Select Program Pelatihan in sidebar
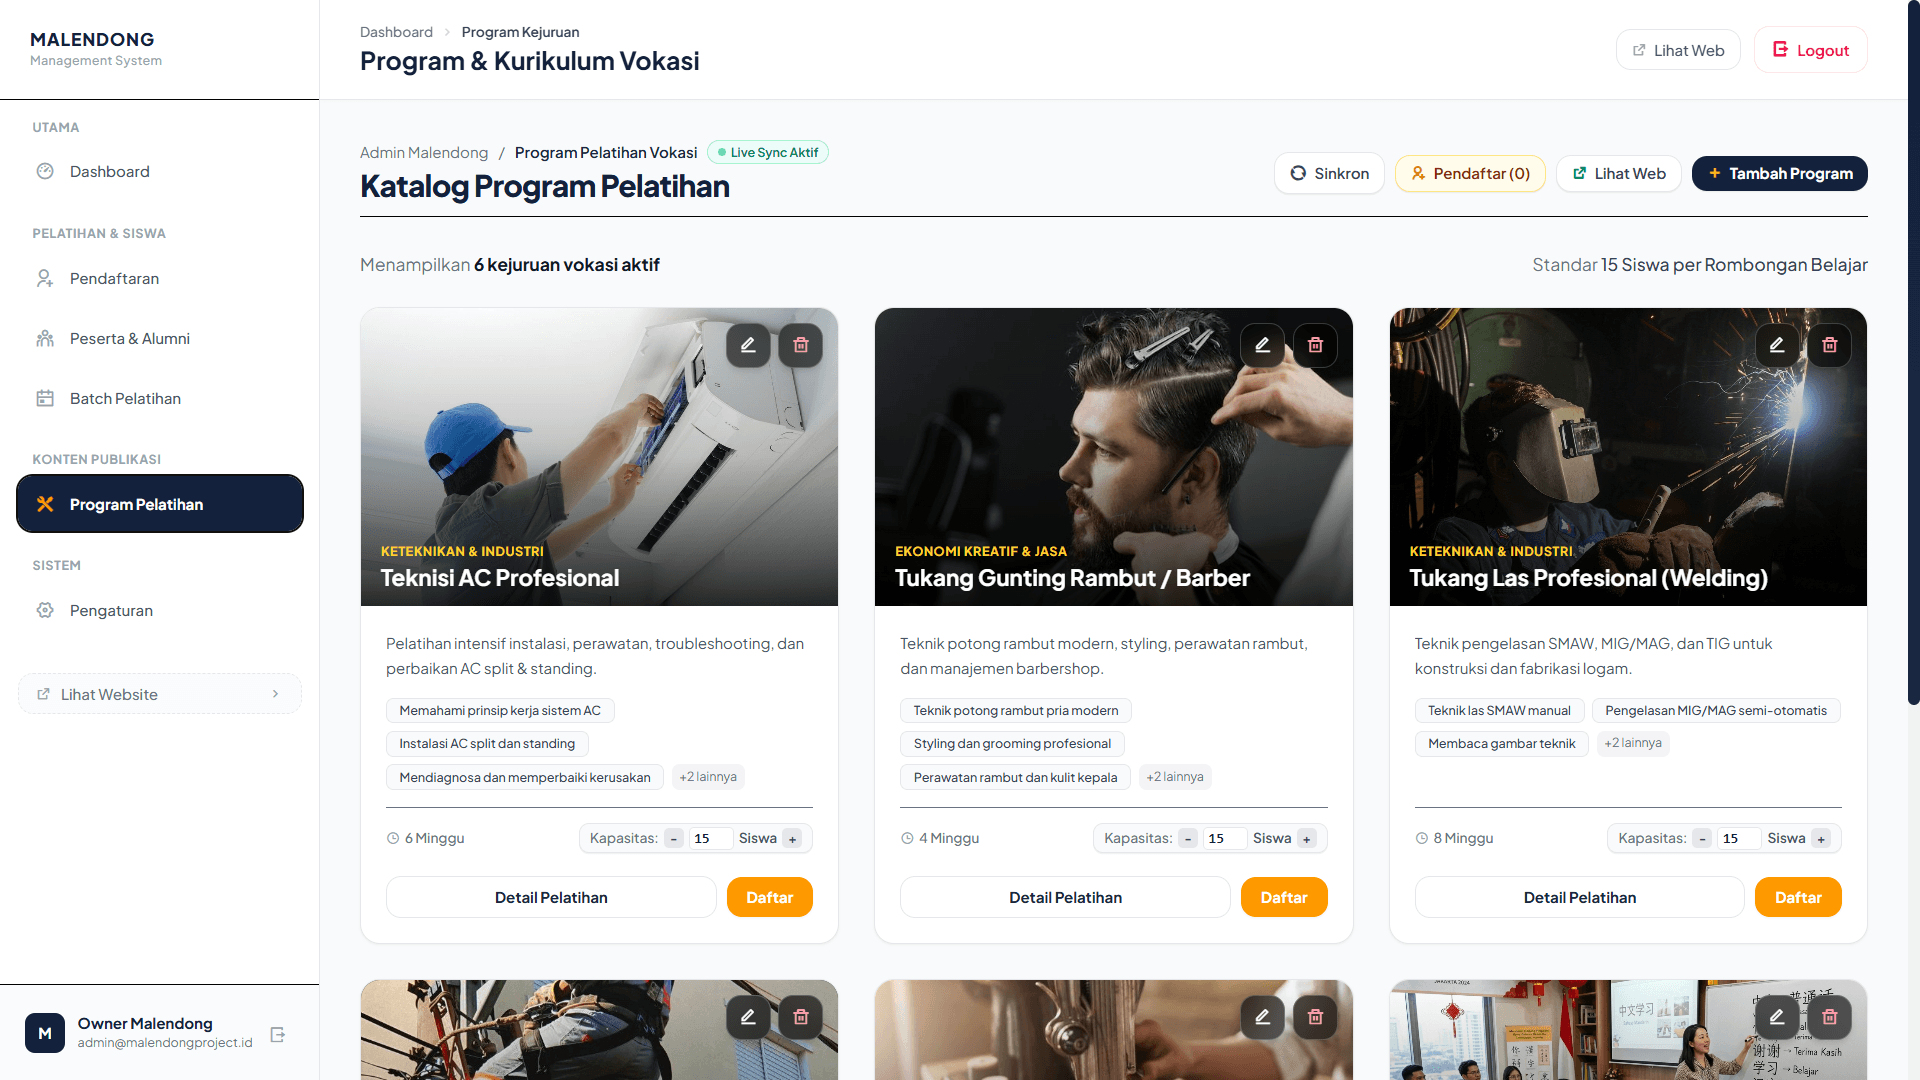Image resolution: width=1920 pixels, height=1080 pixels. [160, 504]
